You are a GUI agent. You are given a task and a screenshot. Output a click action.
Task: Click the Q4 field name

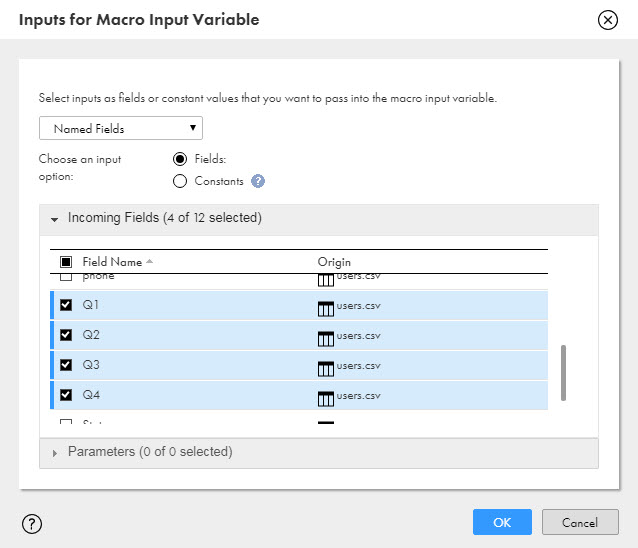[91, 395]
